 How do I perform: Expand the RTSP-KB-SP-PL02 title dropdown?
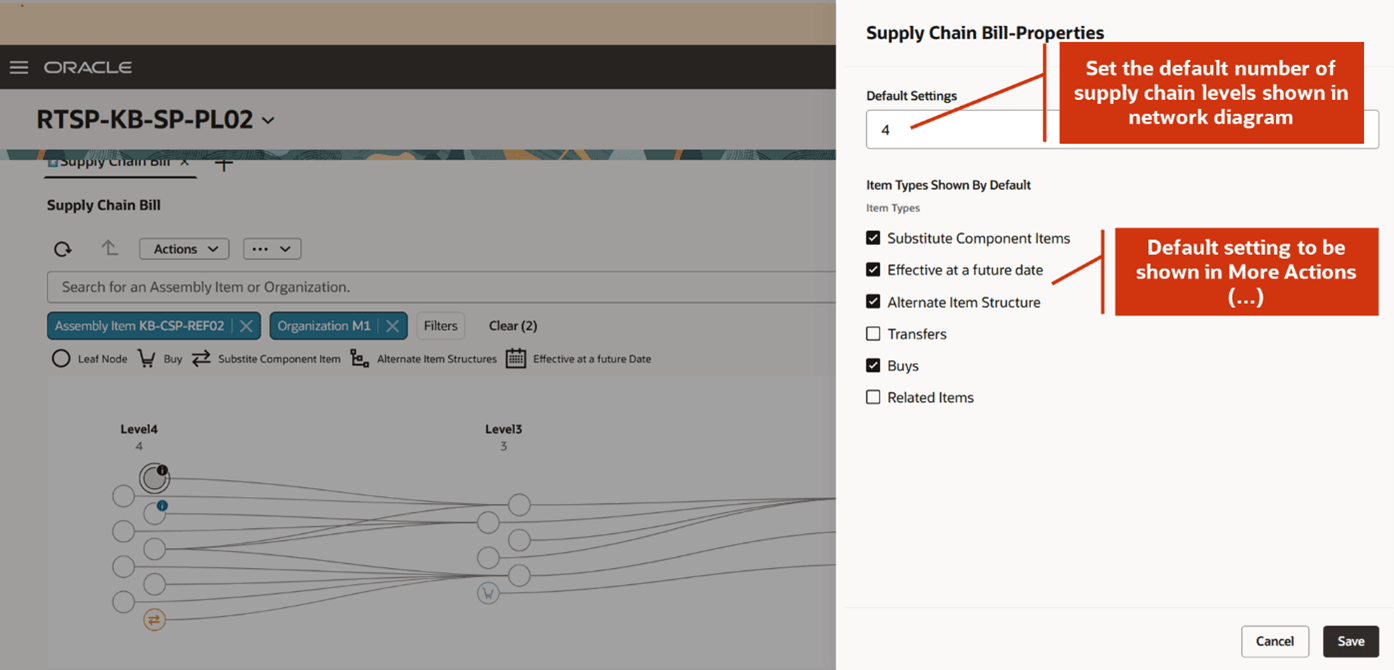coord(266,118)
